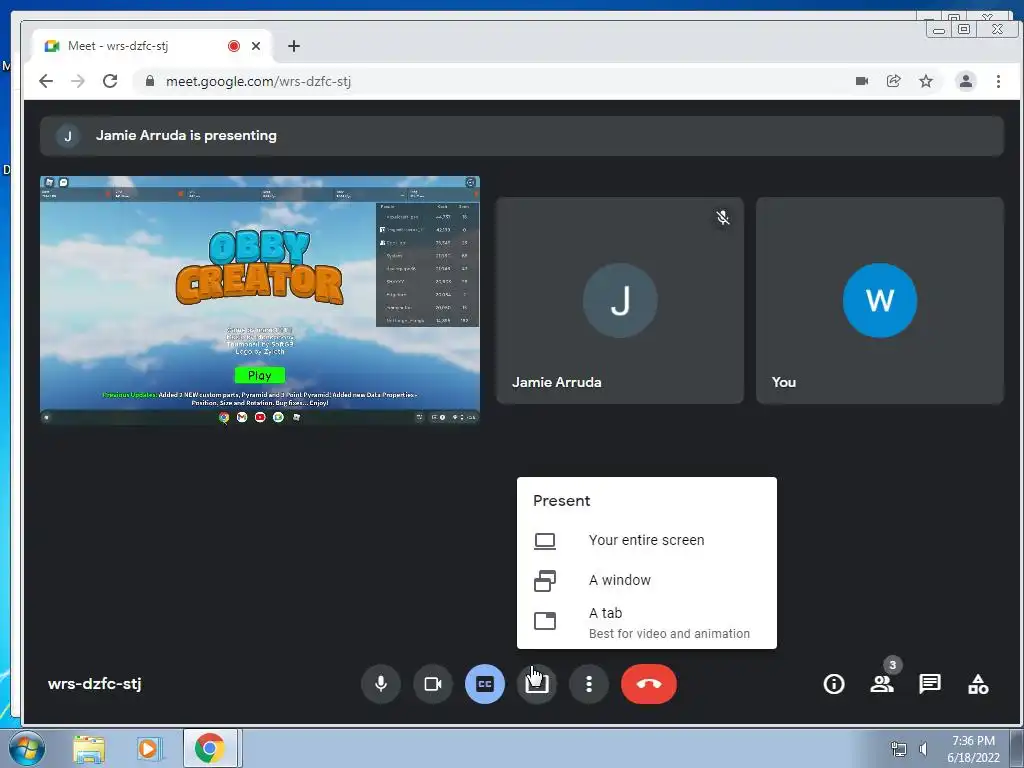The image size is (1024, 768).
Task: Bookmark this tab with star icon
Action: (x=926, y=81)
